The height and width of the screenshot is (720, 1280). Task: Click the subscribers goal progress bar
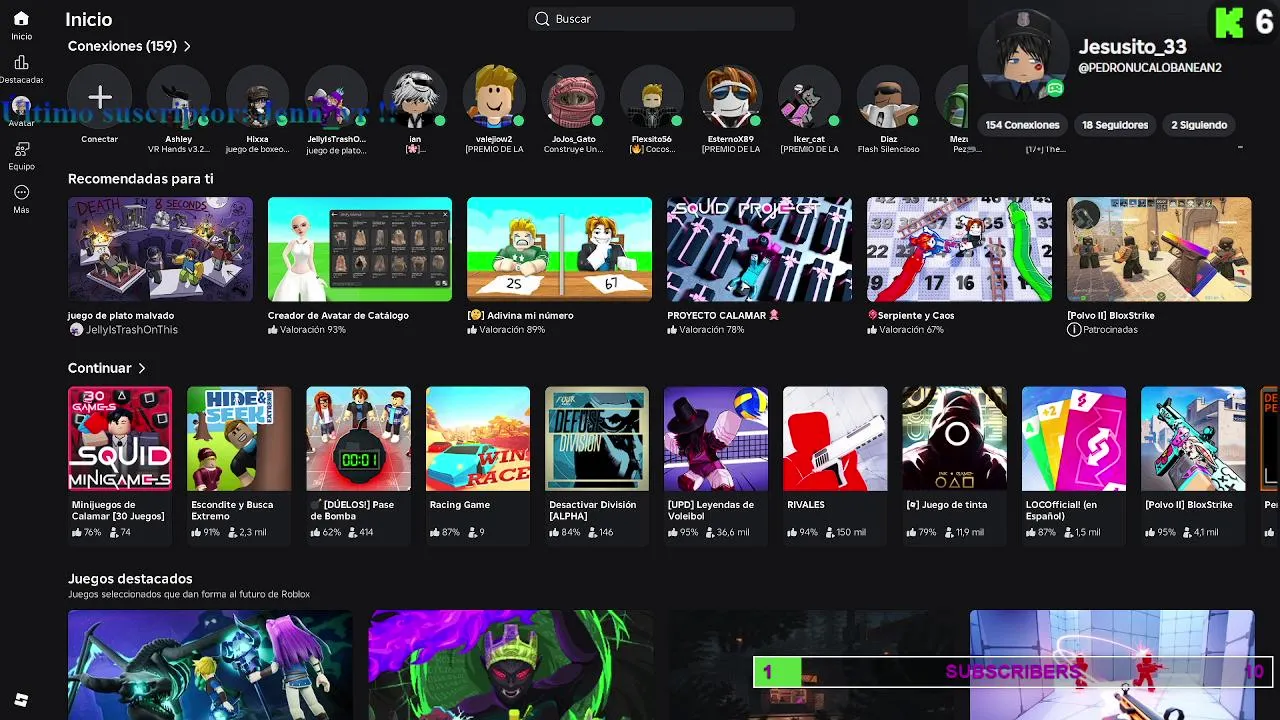1013,672
